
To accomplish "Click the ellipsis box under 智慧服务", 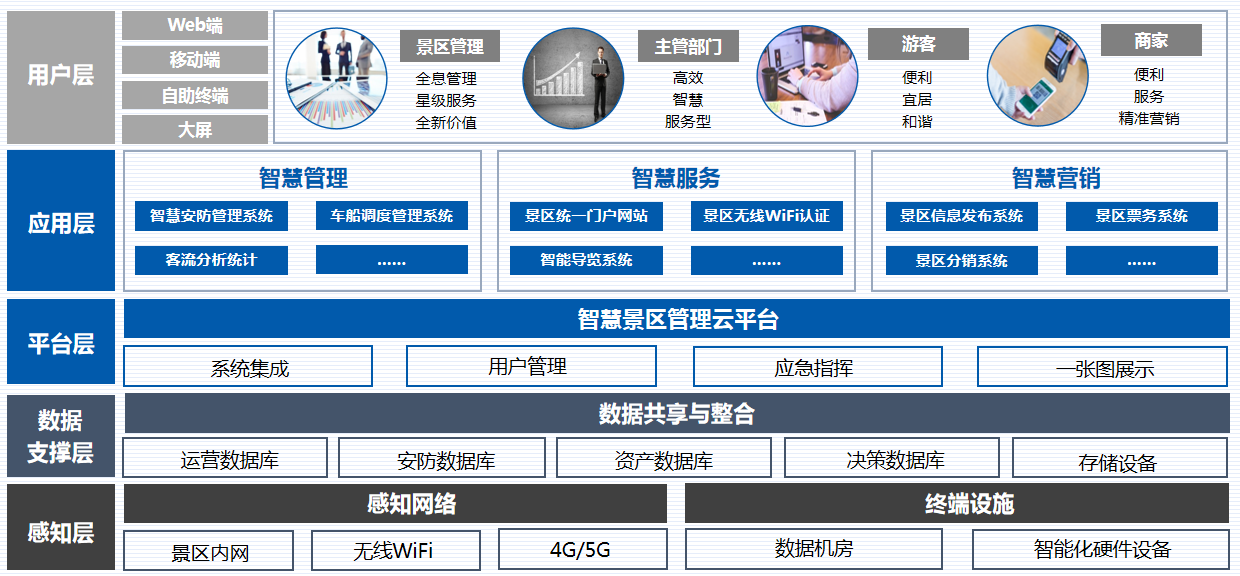I will [x=766, y=260].
